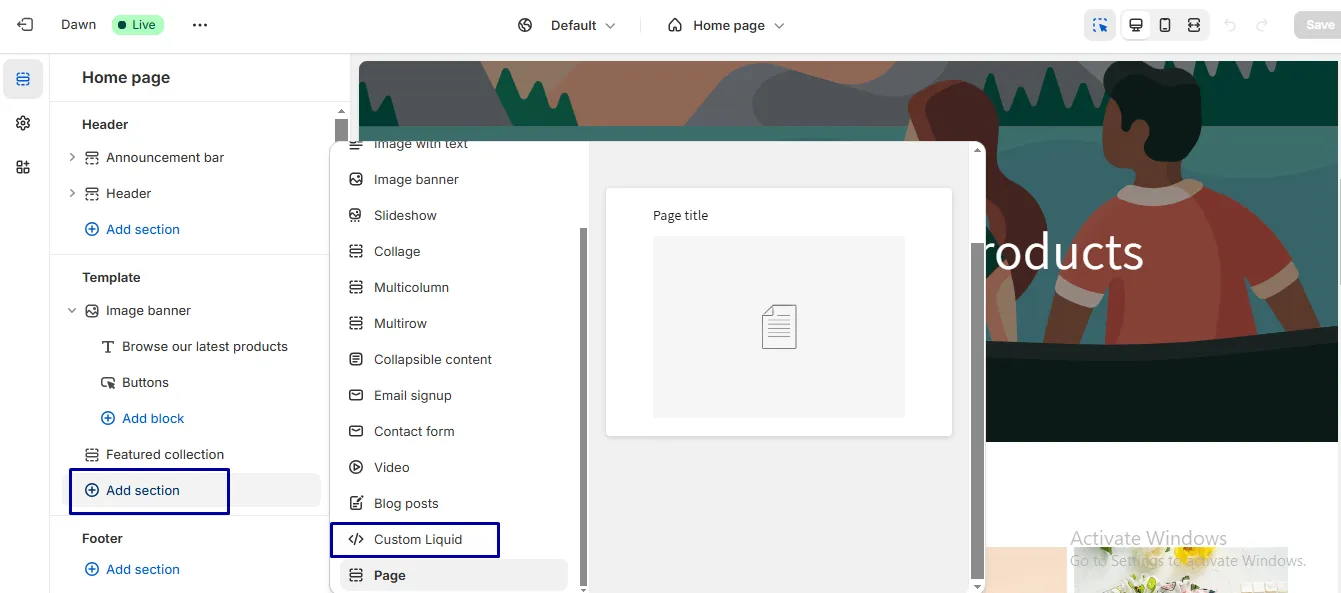Viewport: 1341px width, 593px height.
Task: Click the Custom Liquid code icon
Action: point(355,539)
